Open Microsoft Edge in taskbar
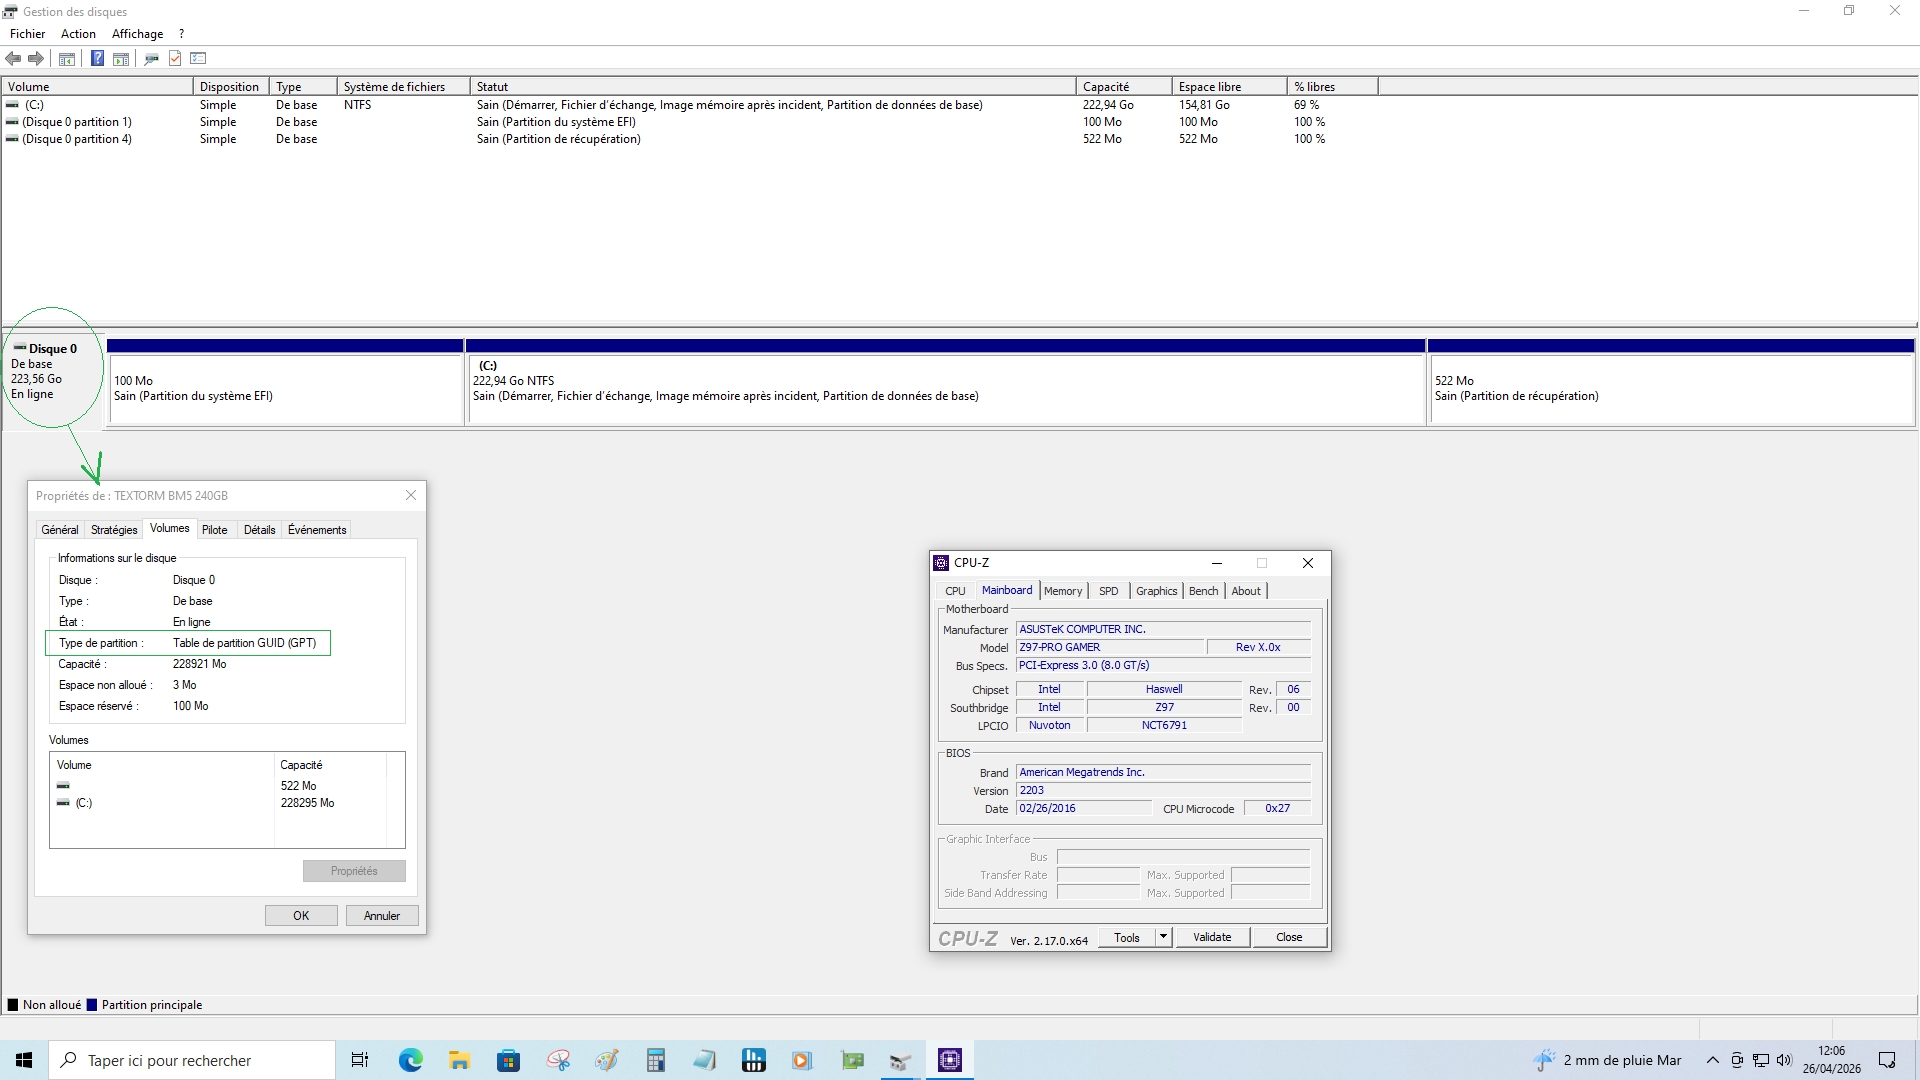 [410, 1060]
